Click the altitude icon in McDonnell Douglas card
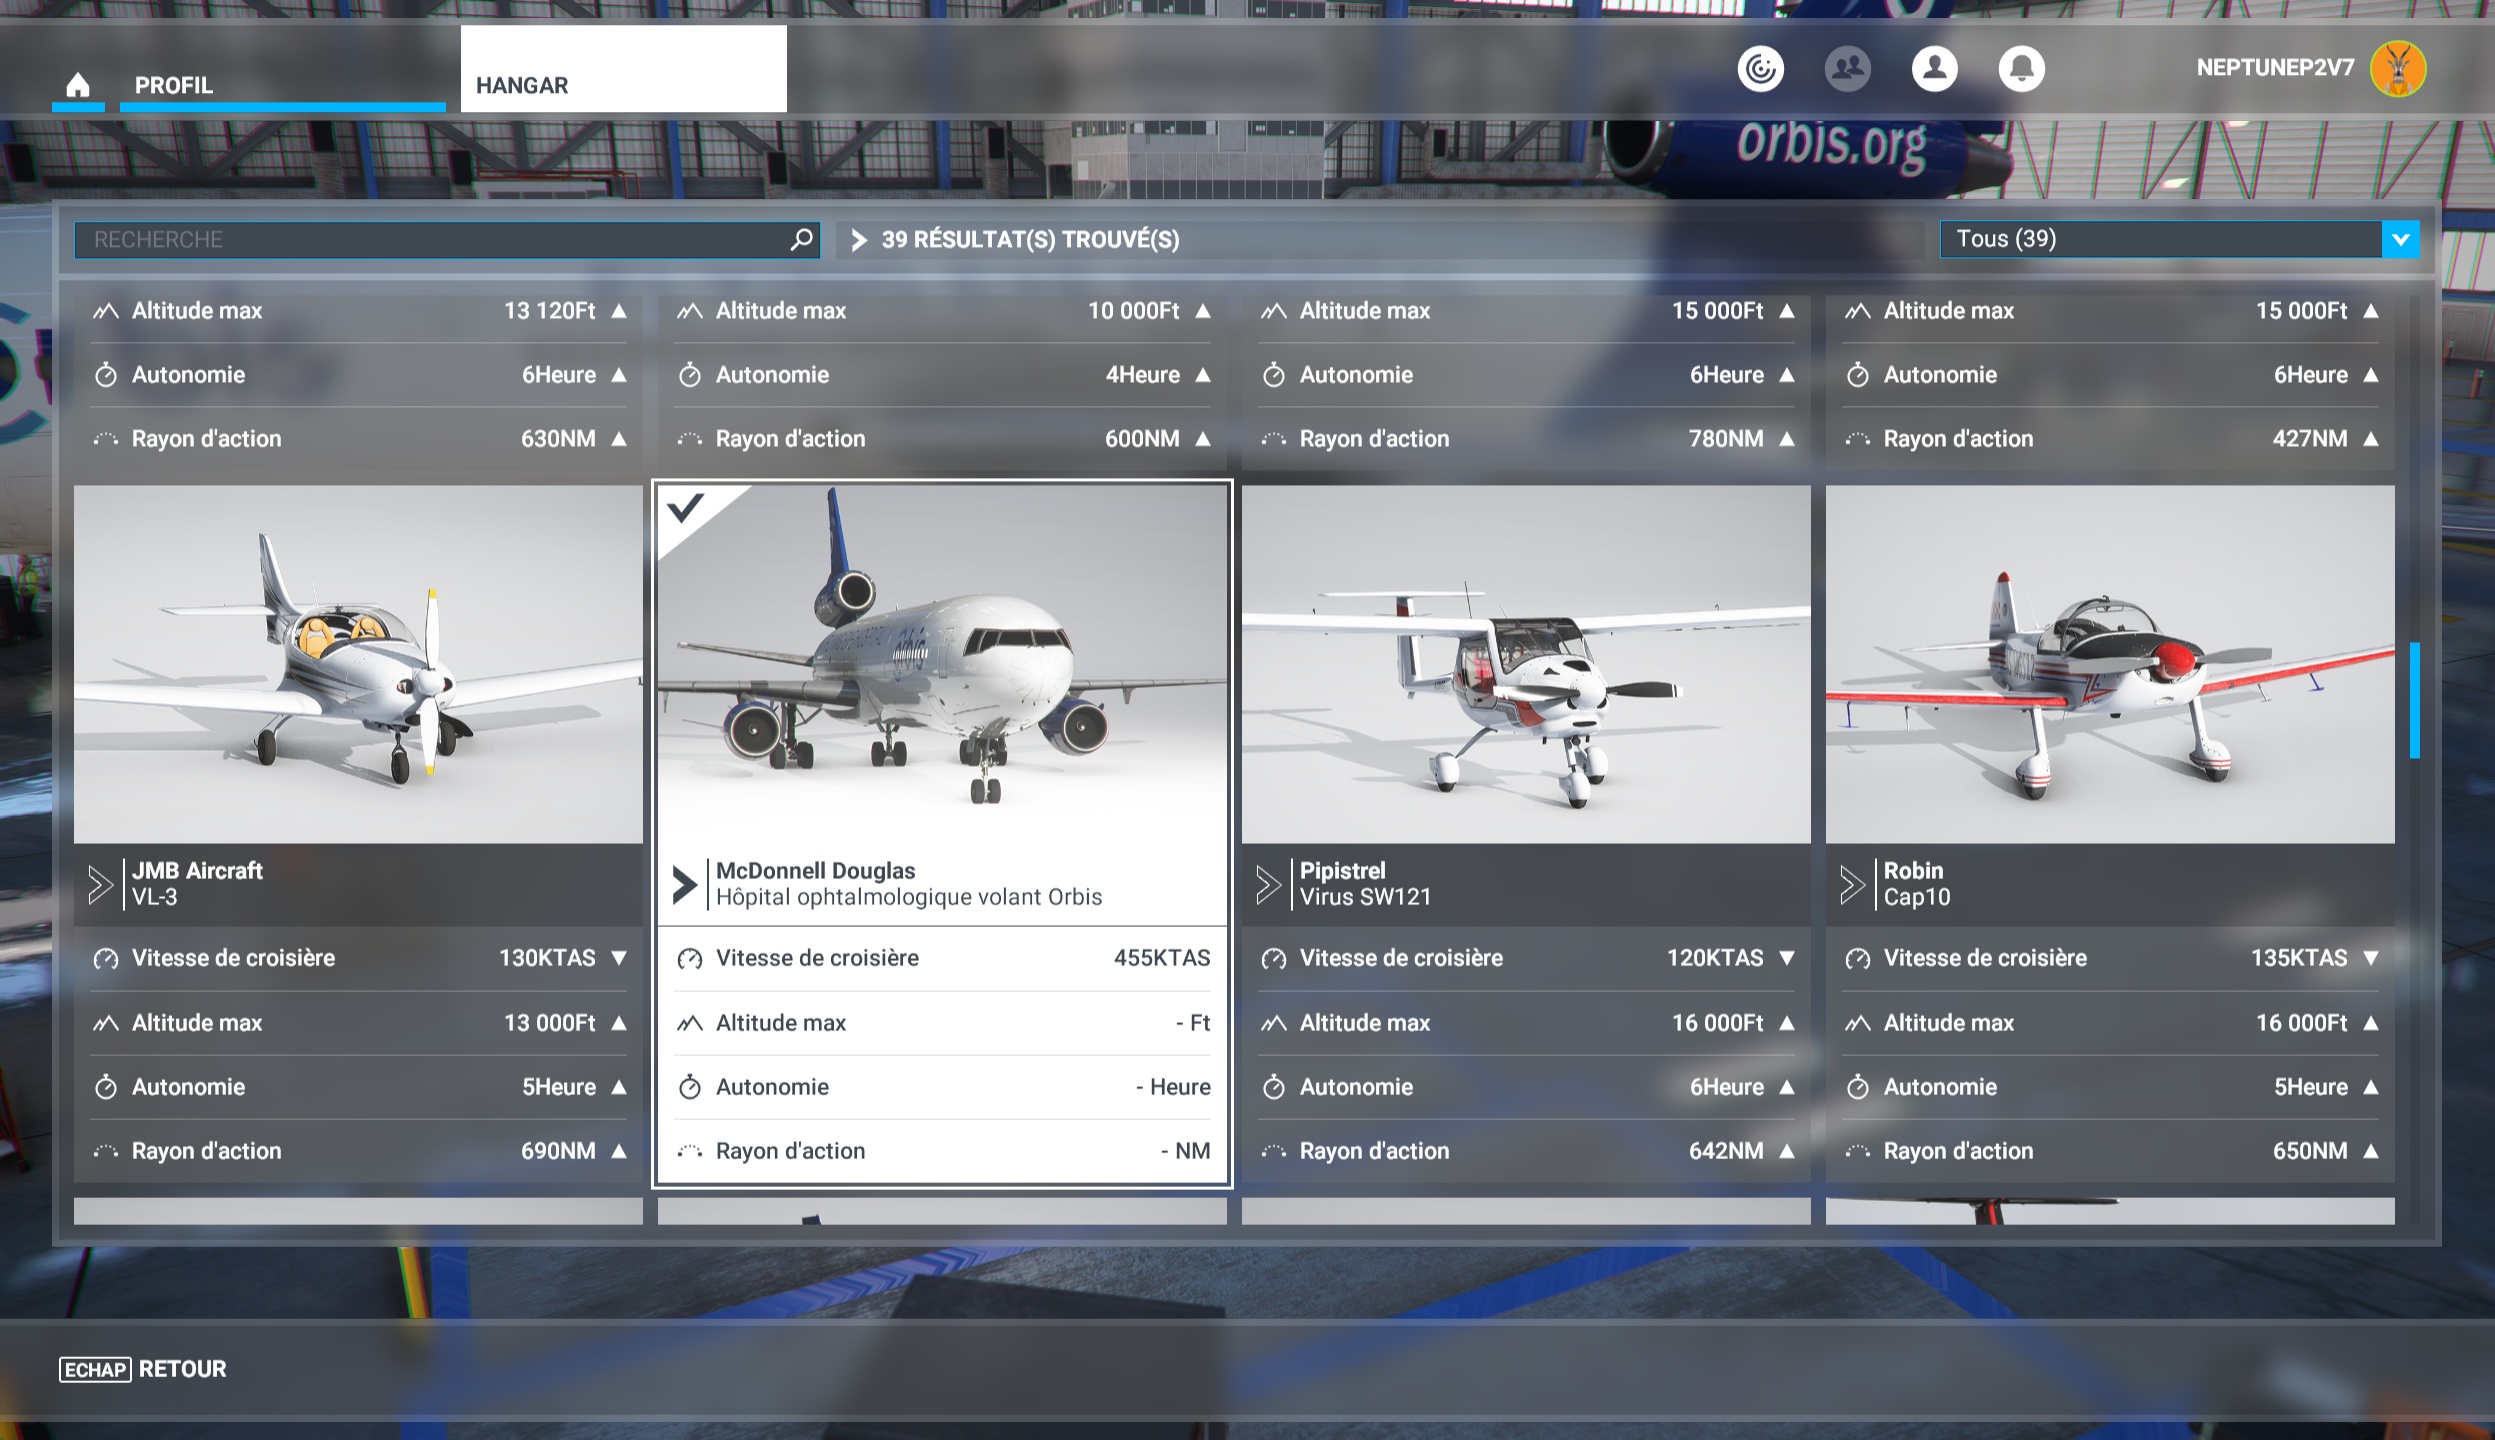This screenshot has width=2495, height=1440. (690, 1023)
